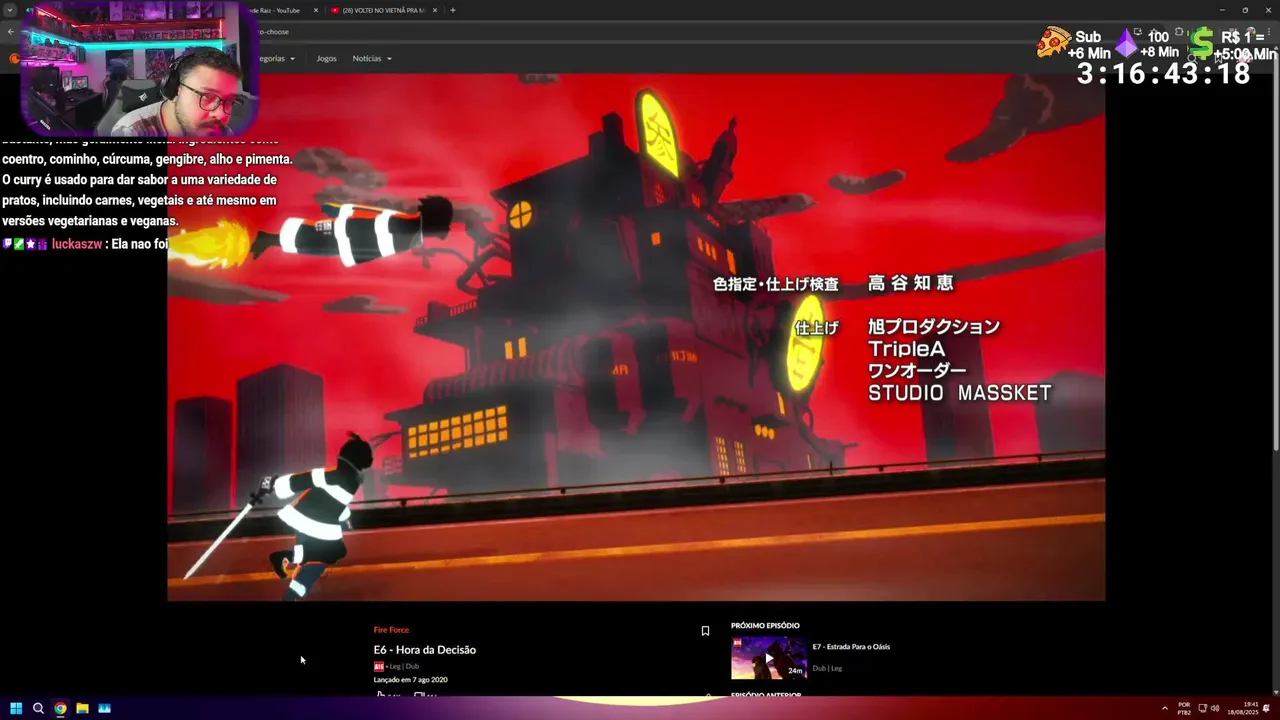
Task: Open the volume tray icon
Action: (x=1215, y=708)
